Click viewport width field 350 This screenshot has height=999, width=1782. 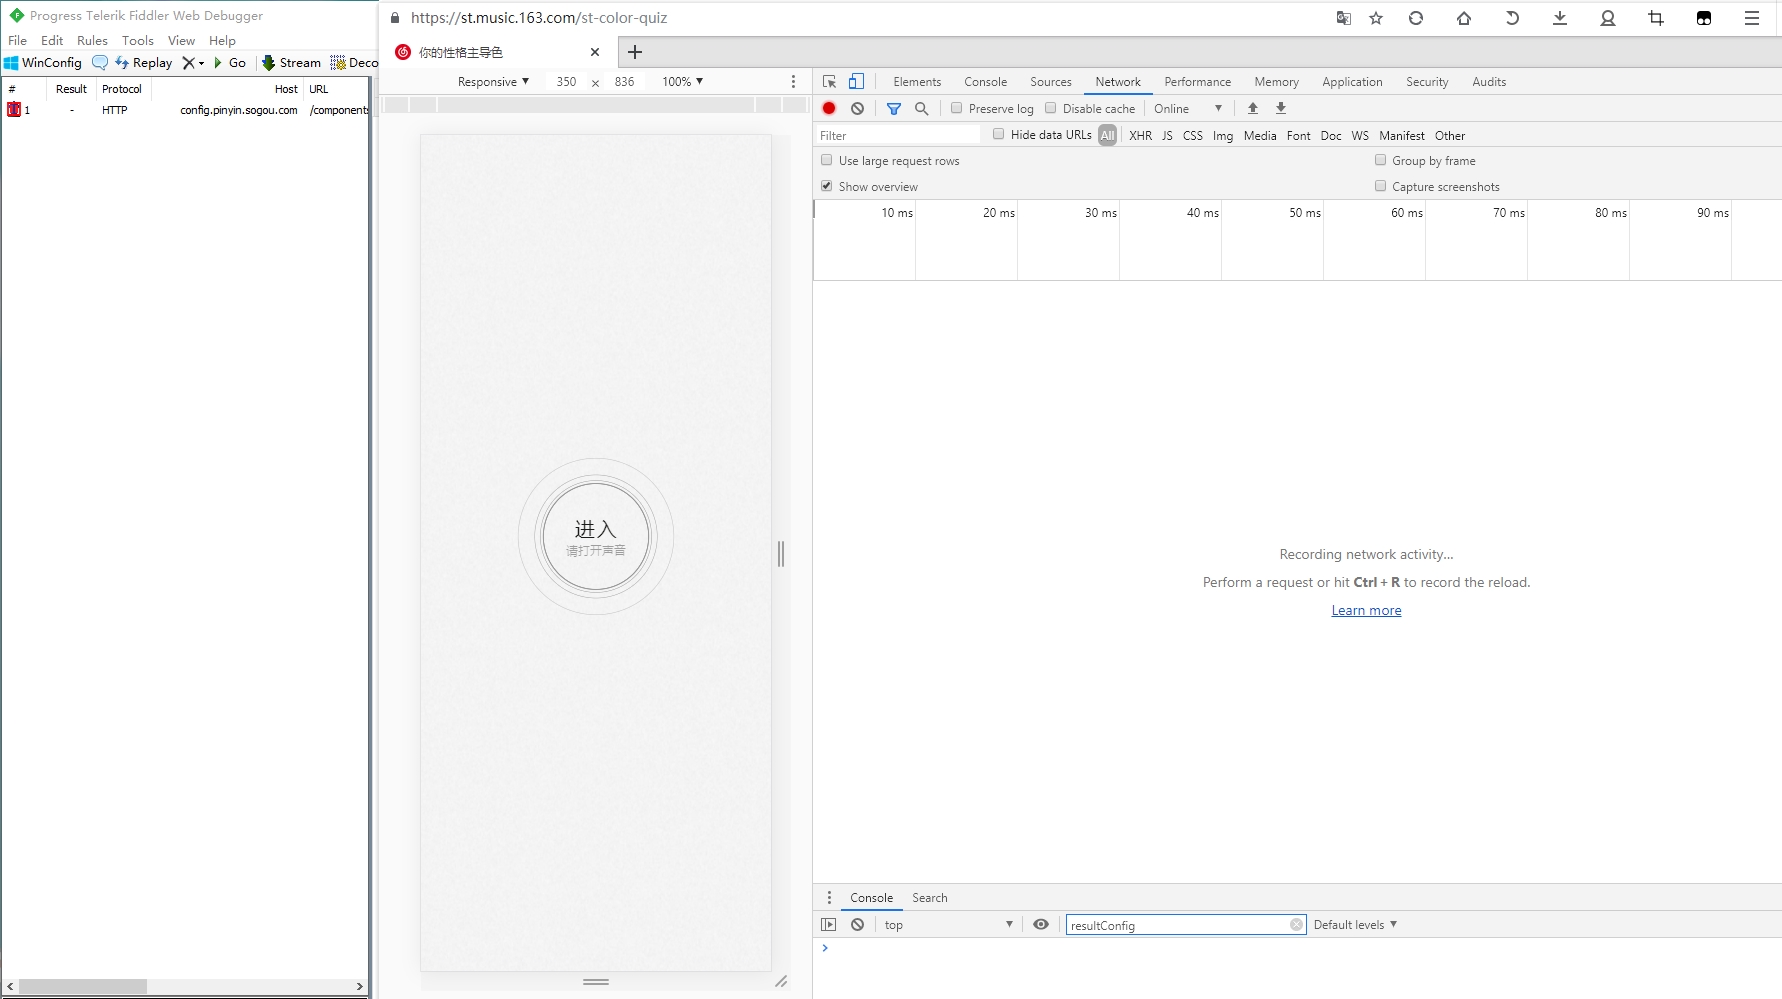[566, 82]
